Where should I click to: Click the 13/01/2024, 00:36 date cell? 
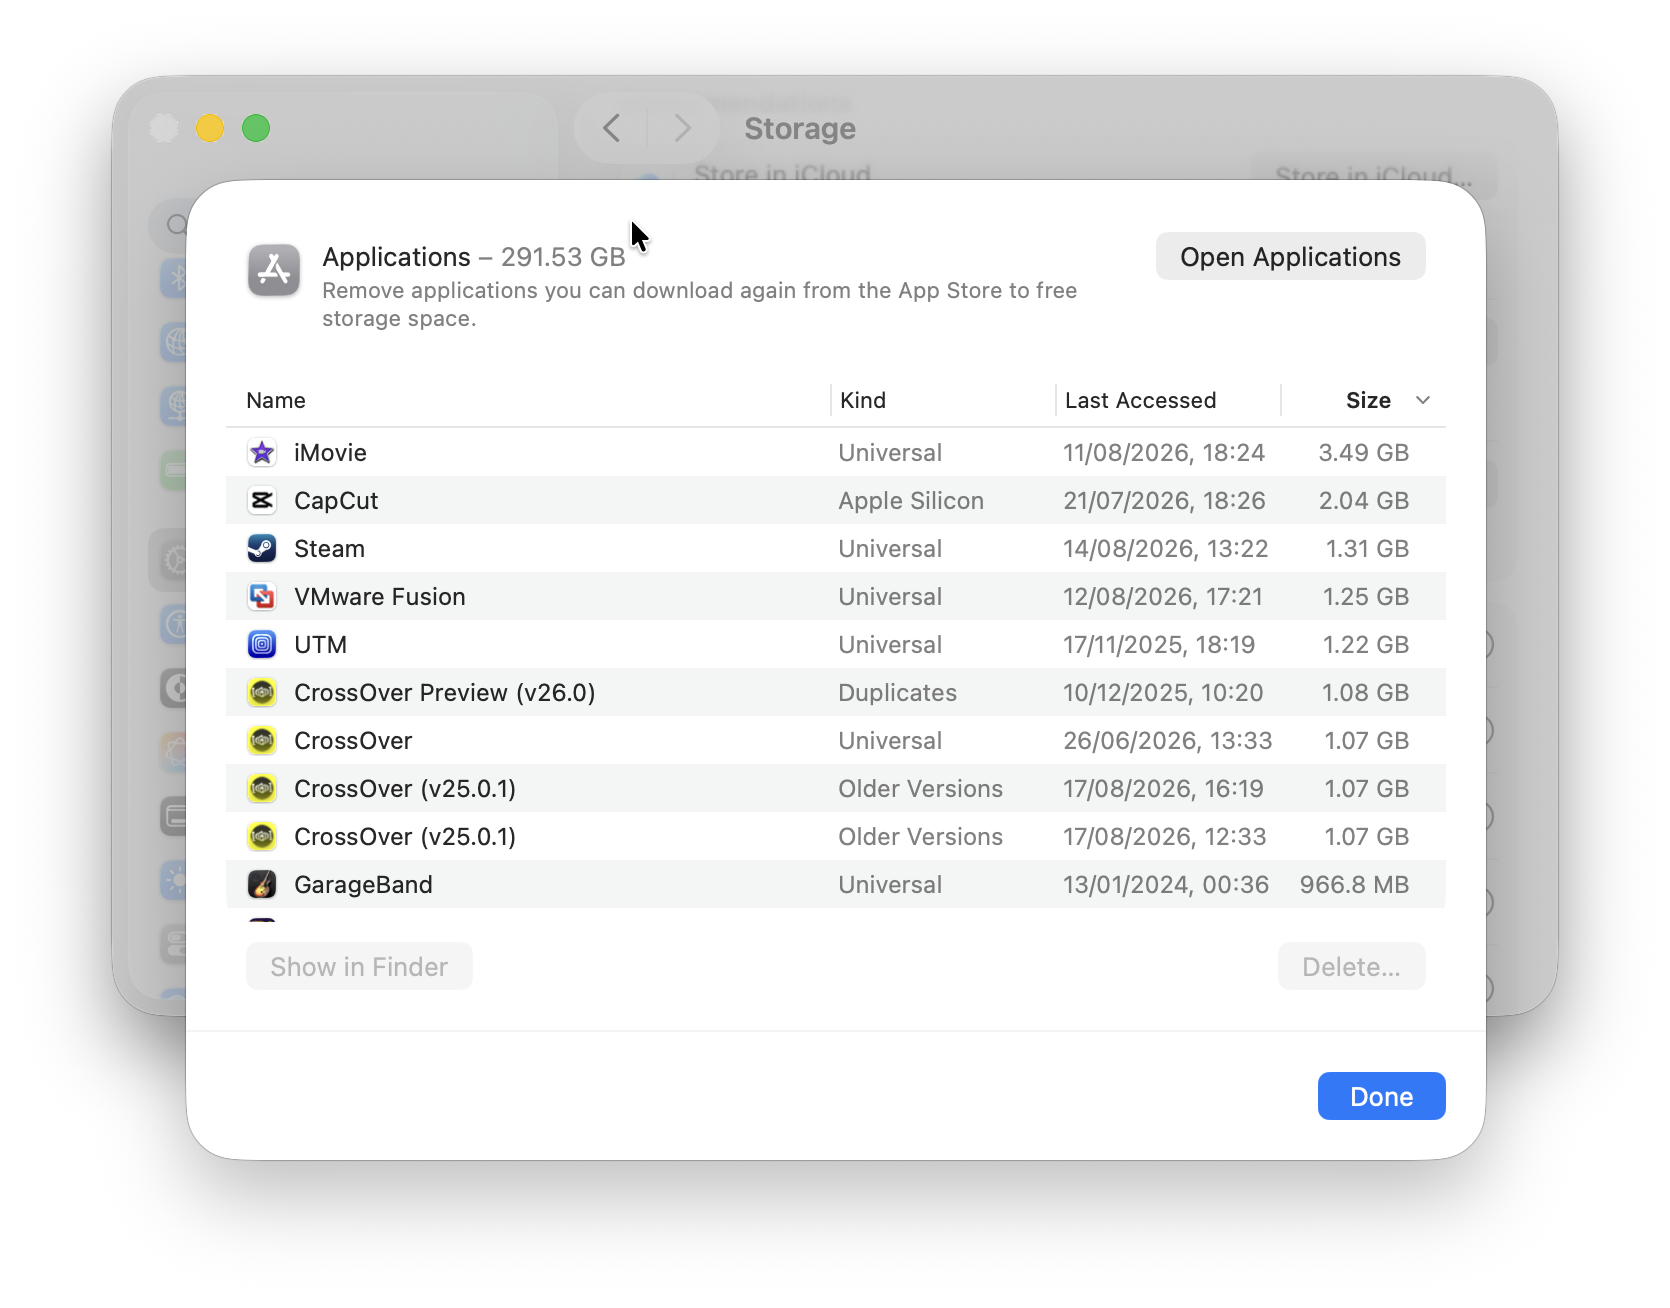[x=1166, y=885]
